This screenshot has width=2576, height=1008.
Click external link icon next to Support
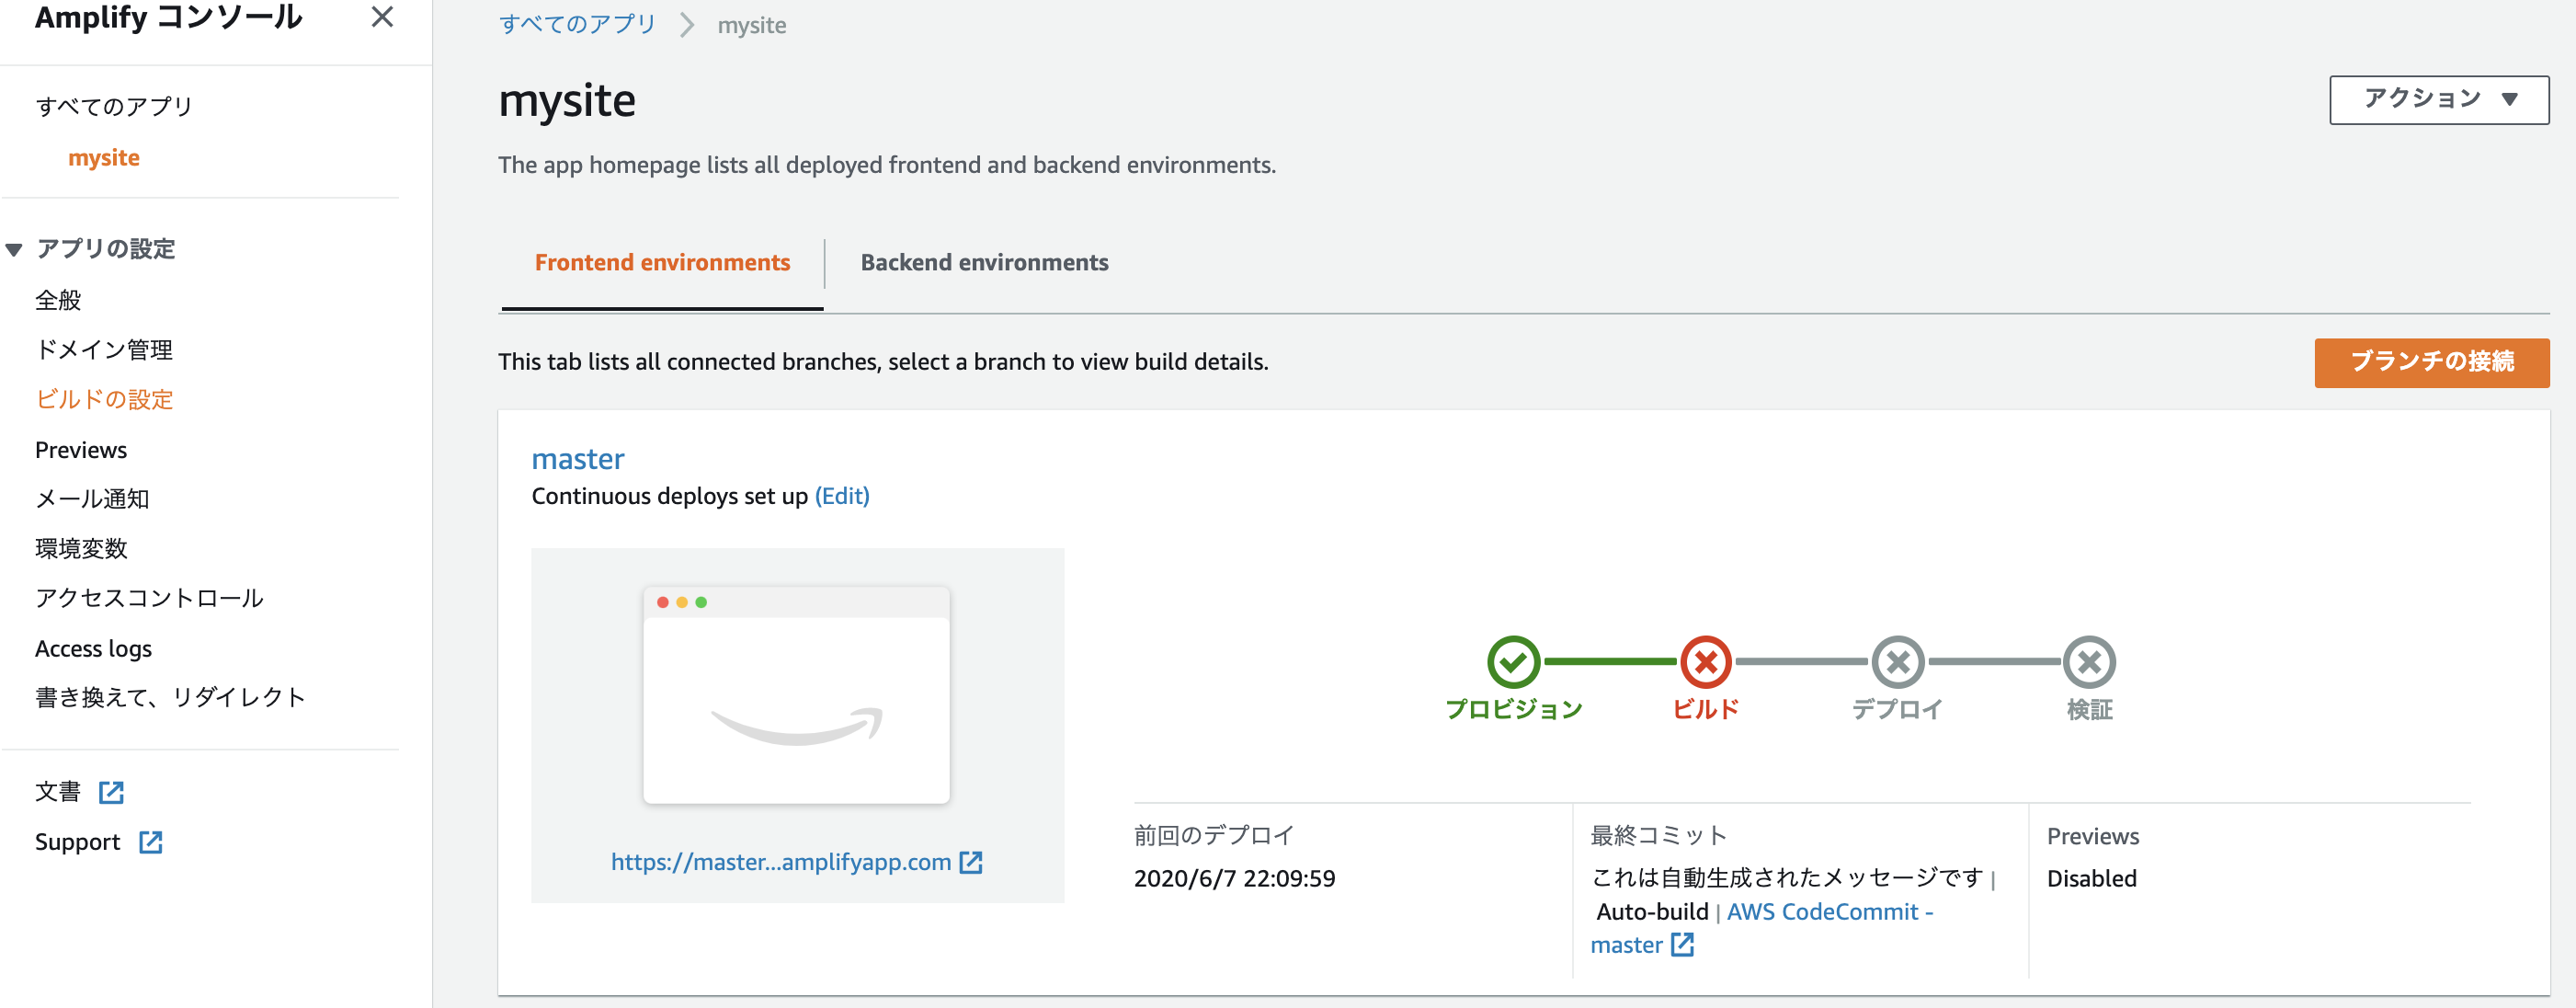[x=150, y=843]
